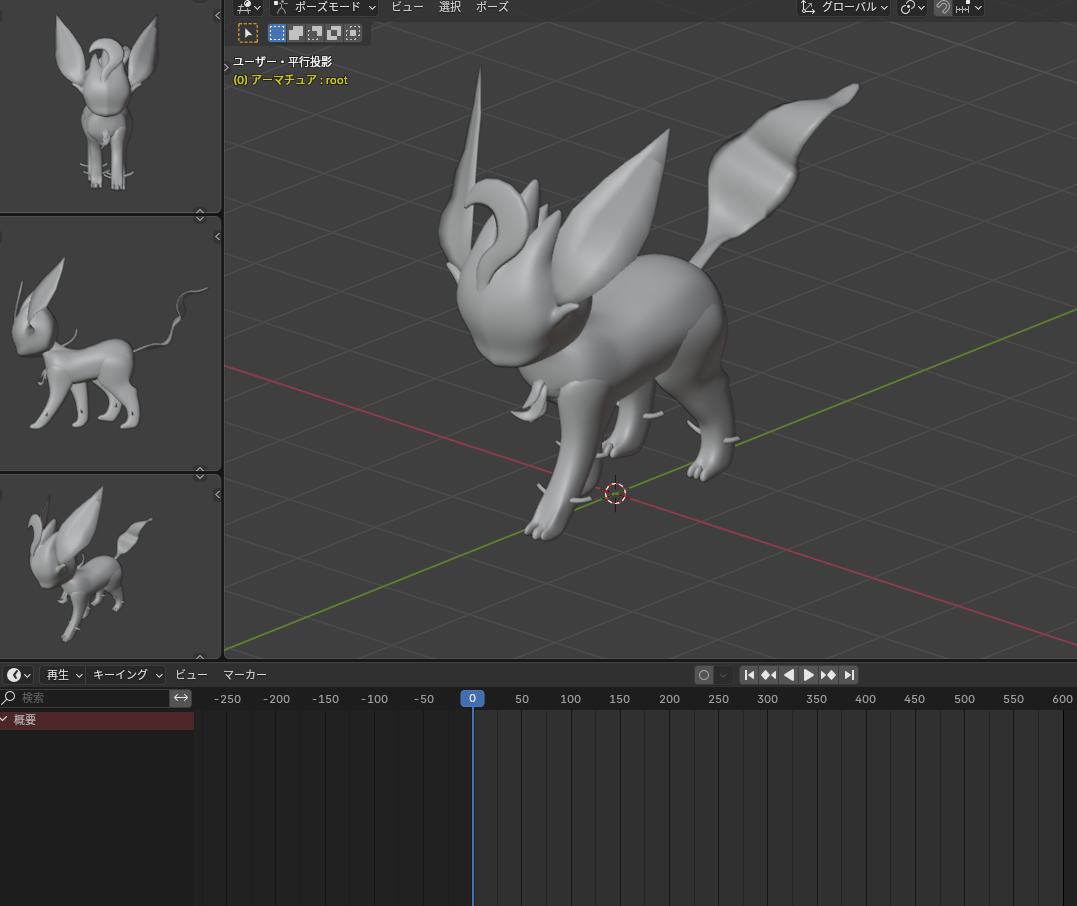
Task: Expand the キーイング dropdown in timeline
Action: tap(127, 675)
